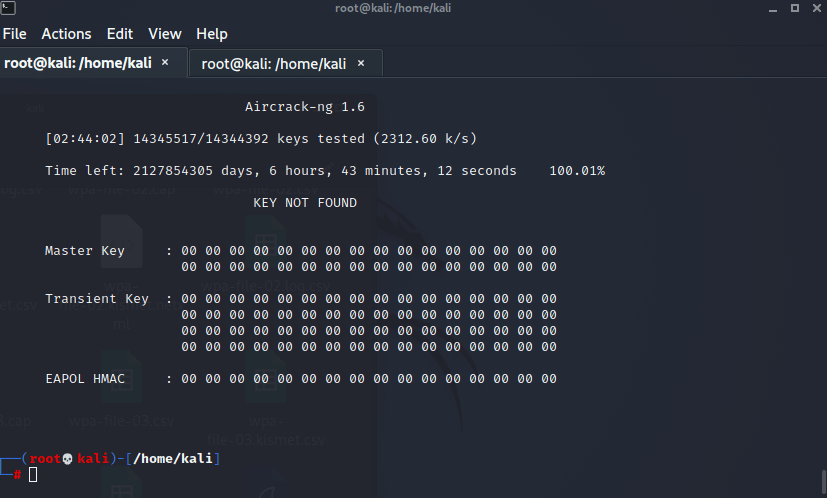Click the window title root@kali: /home/kali
827x498 pixels.
(x=413, y=9)
